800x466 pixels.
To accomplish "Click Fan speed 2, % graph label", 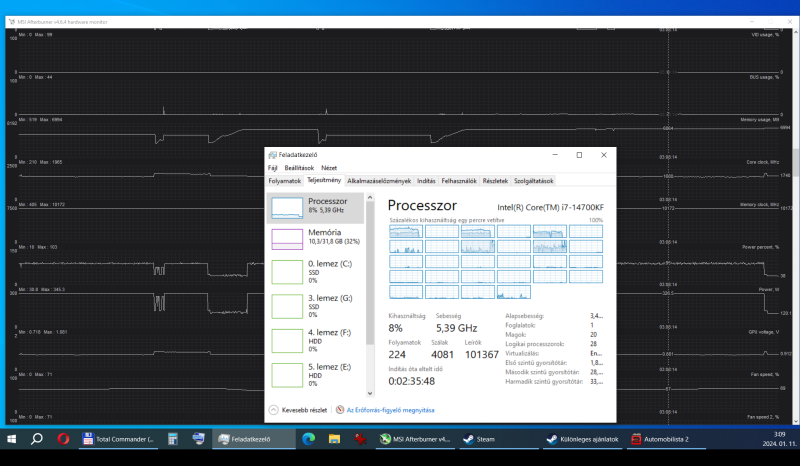I will coord(763,416).
